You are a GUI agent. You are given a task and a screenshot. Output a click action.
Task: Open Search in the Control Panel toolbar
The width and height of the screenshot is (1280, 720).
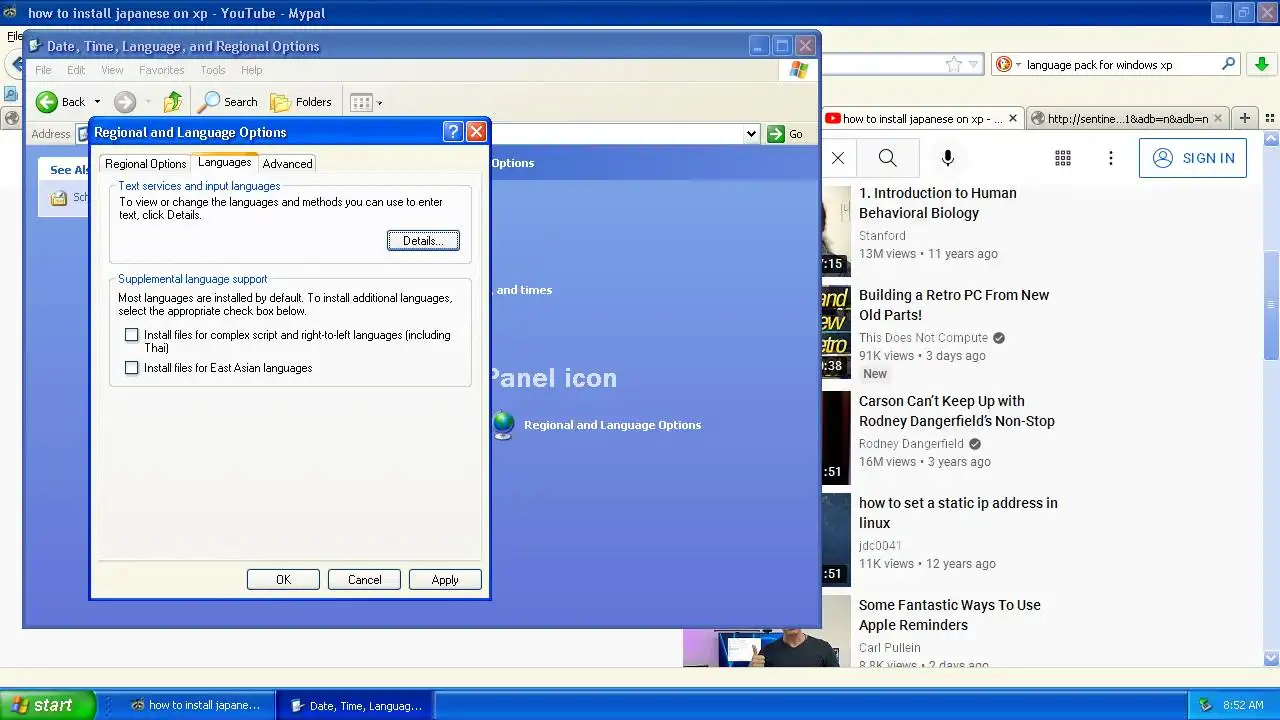click(x=228, y=102)
